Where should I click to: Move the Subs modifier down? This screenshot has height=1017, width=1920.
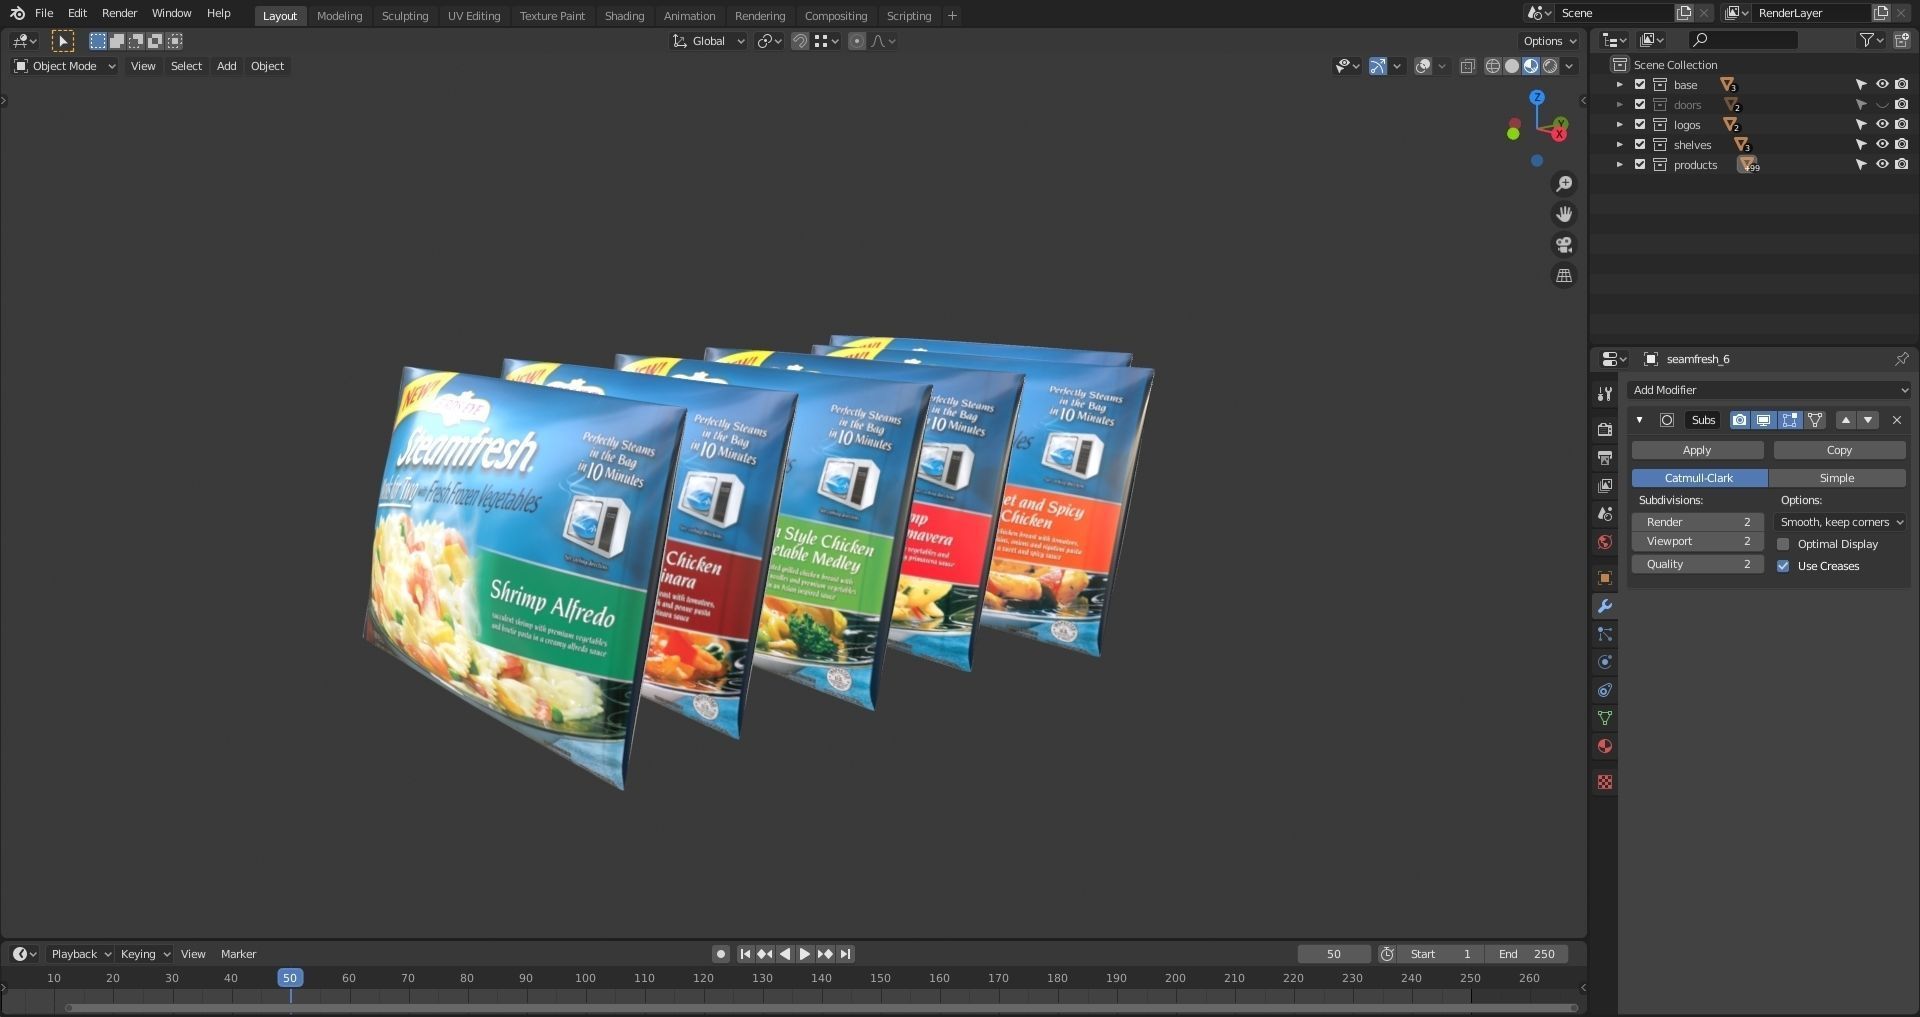pyautogui.click(x=1868, y=420)
